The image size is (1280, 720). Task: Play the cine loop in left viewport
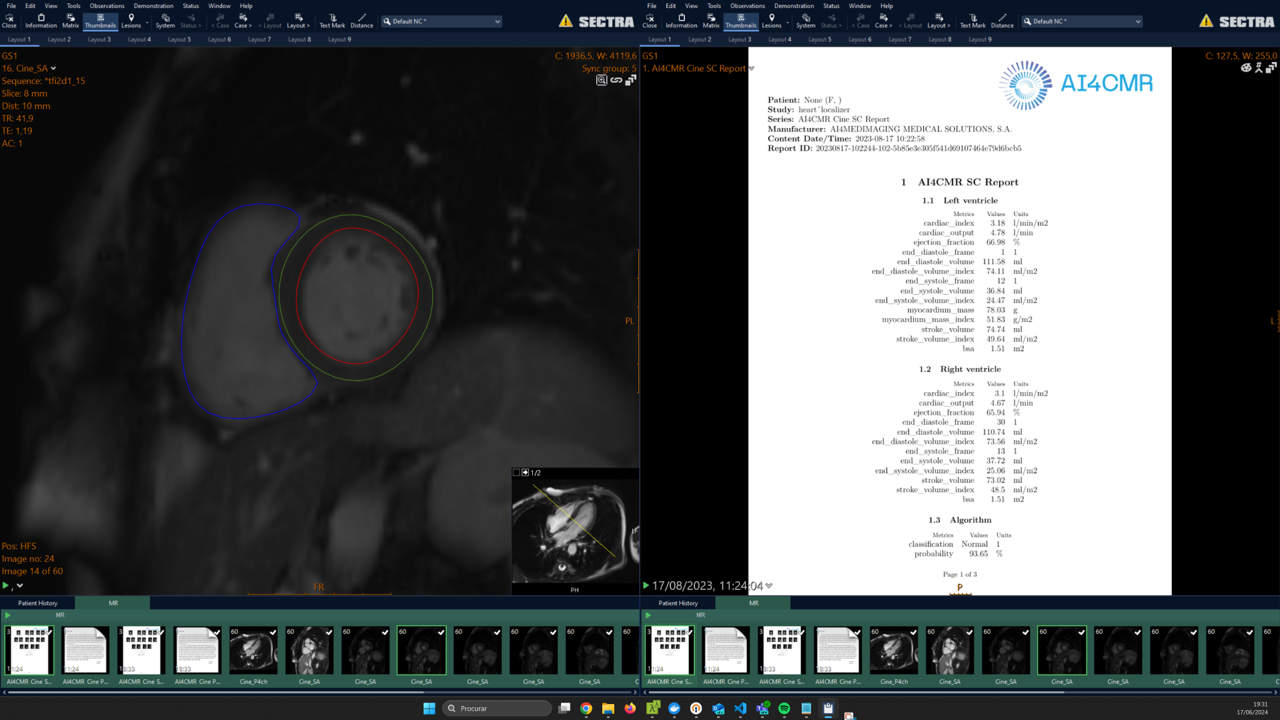(x=6, y=586)
